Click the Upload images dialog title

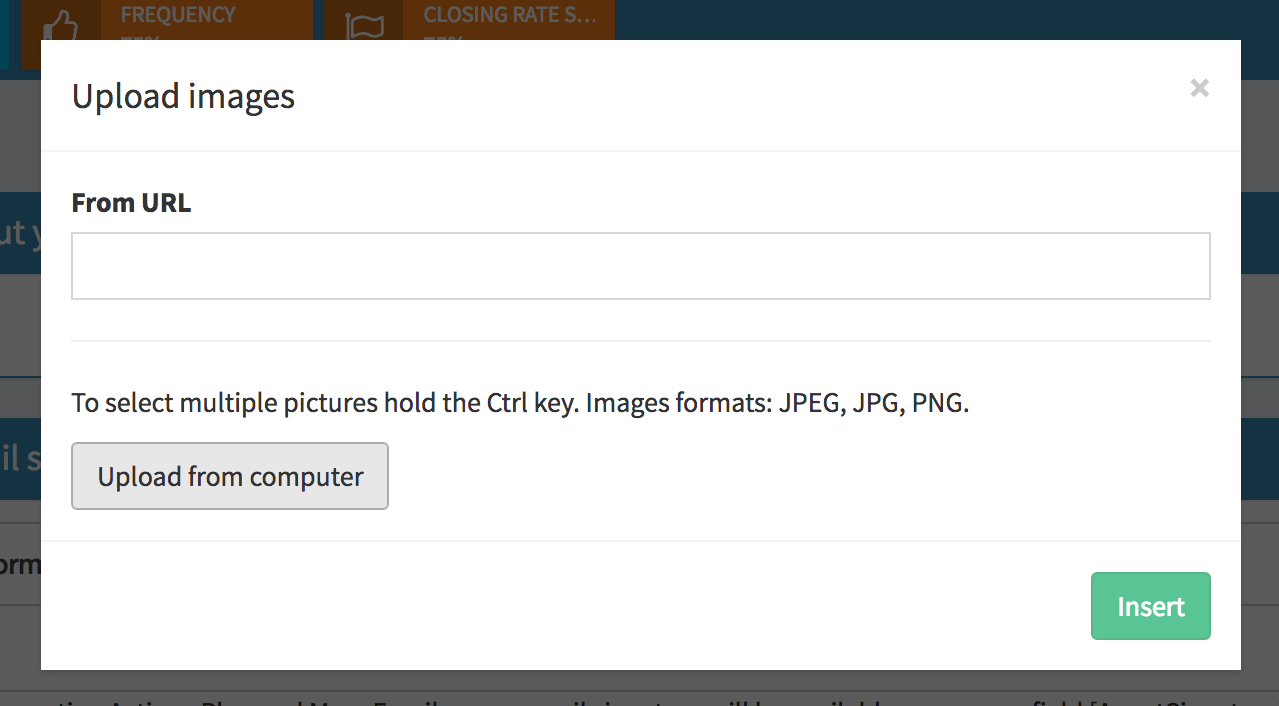tap(183, 97)
